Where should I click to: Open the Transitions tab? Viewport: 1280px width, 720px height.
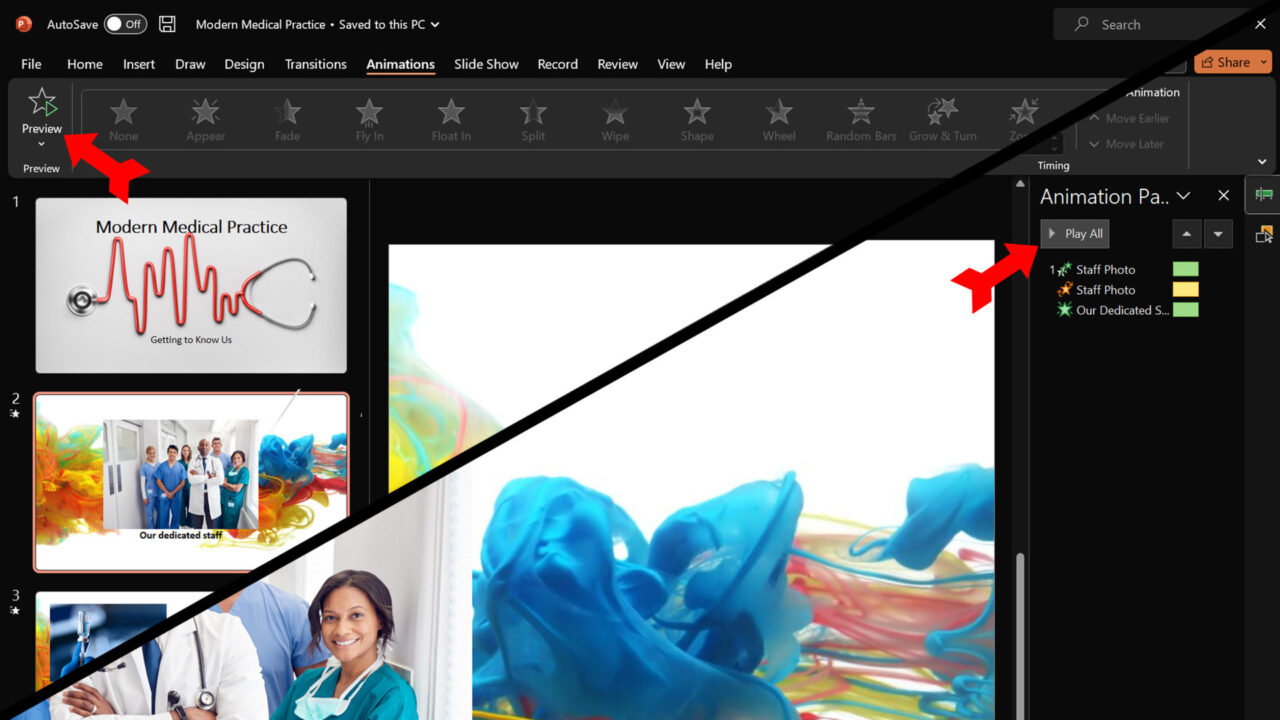pos(315,64)
